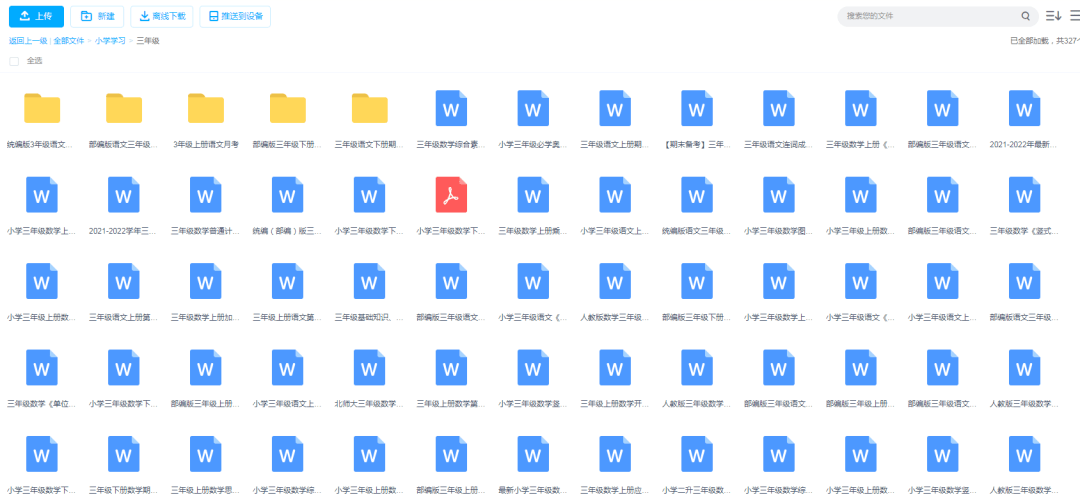Select Word file 三年级语文上册第...
This screenshot has height=500, width=1080.
124,281
